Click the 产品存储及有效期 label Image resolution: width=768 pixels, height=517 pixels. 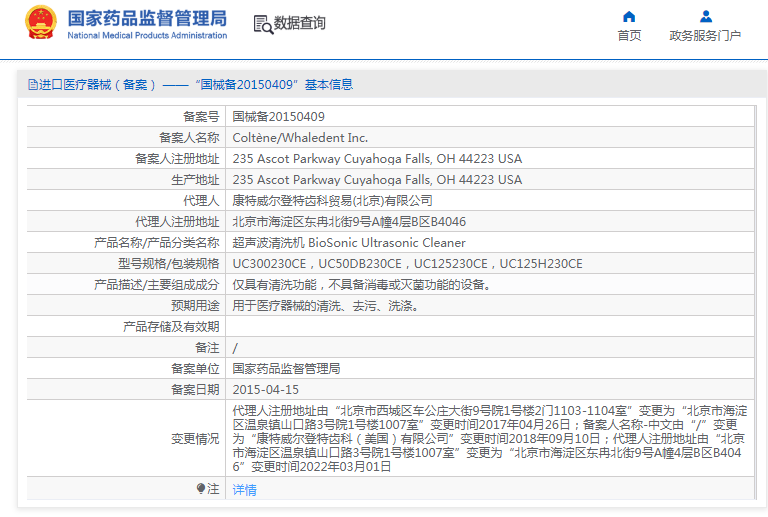(171, 327)
